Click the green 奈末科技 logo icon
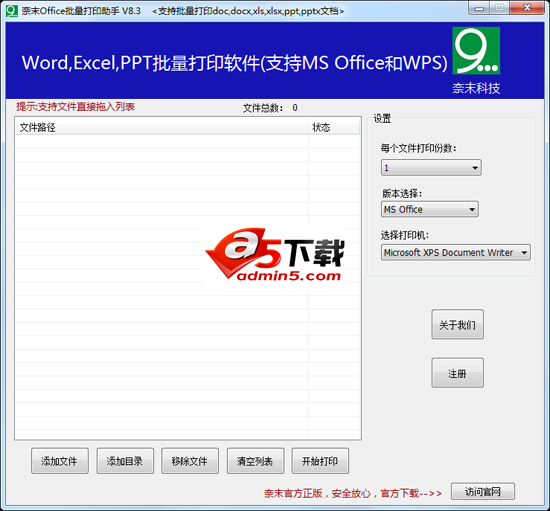This screenshot has height=511, width=550. tap(476, 51)
